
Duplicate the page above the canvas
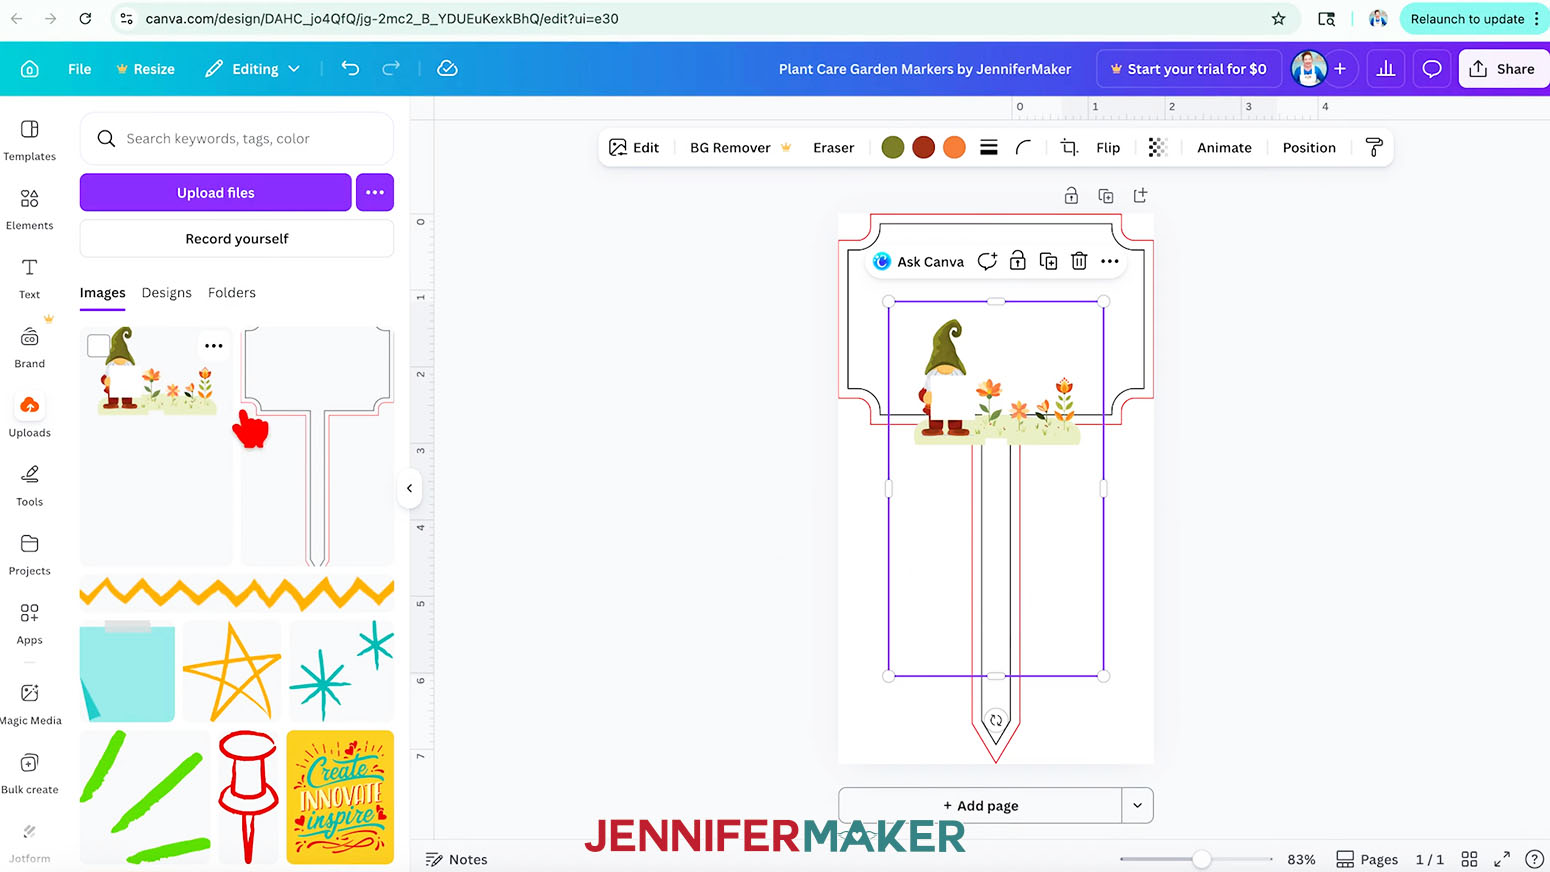pyautogui.click(x=1106, y=196)
